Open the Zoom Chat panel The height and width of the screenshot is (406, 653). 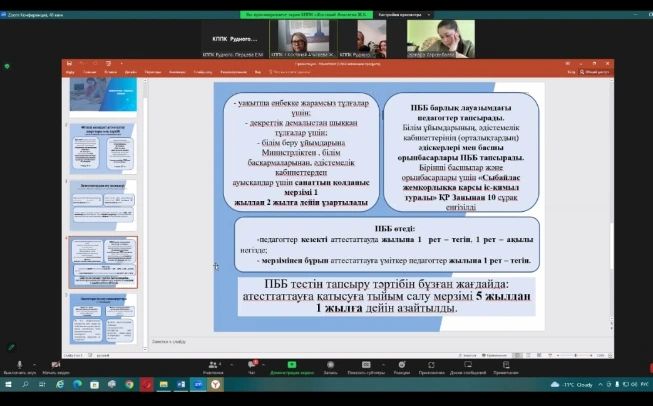[x=254, y=366]
